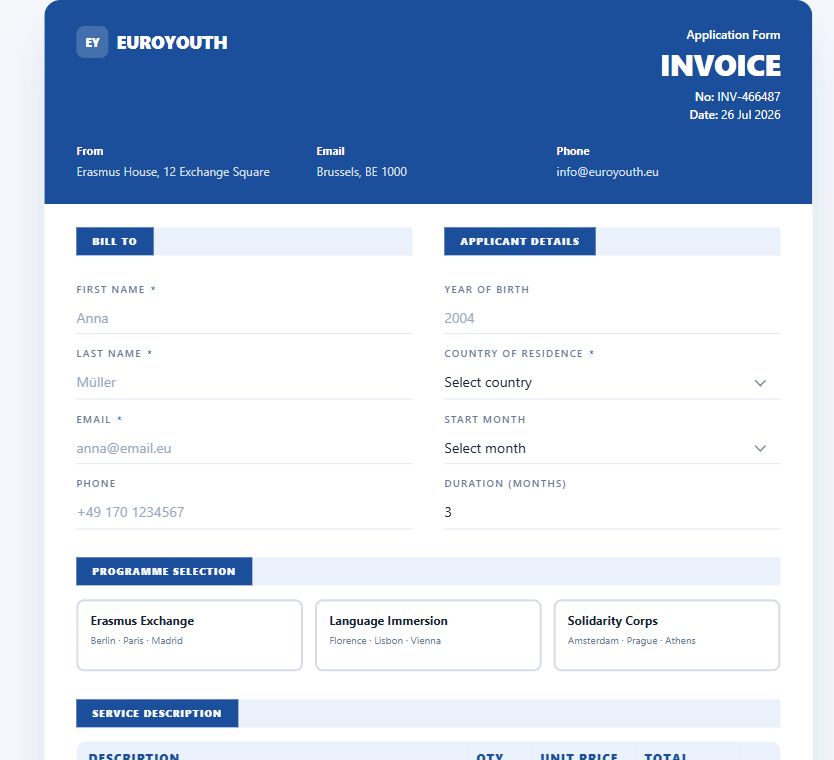Click the SERVICE DESCRIPTION section header
Image resolution: width=834 pixels, height=760 pixels.
click(157, 714)
